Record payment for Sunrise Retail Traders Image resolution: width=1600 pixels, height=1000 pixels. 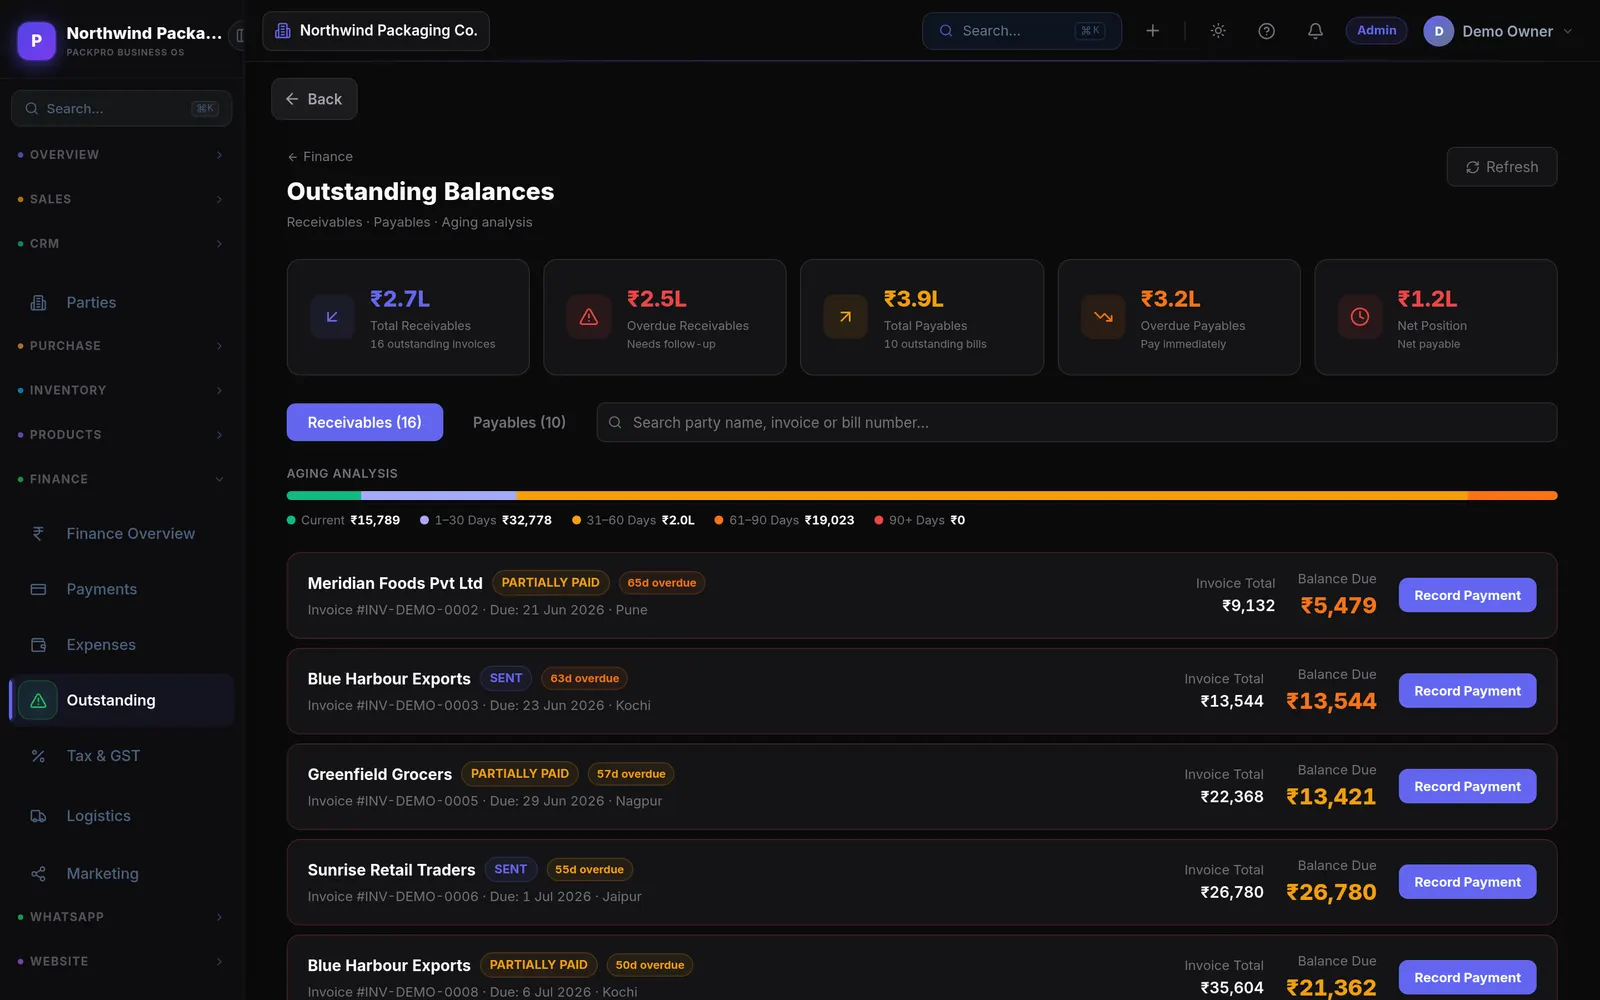coord(1467,883)
